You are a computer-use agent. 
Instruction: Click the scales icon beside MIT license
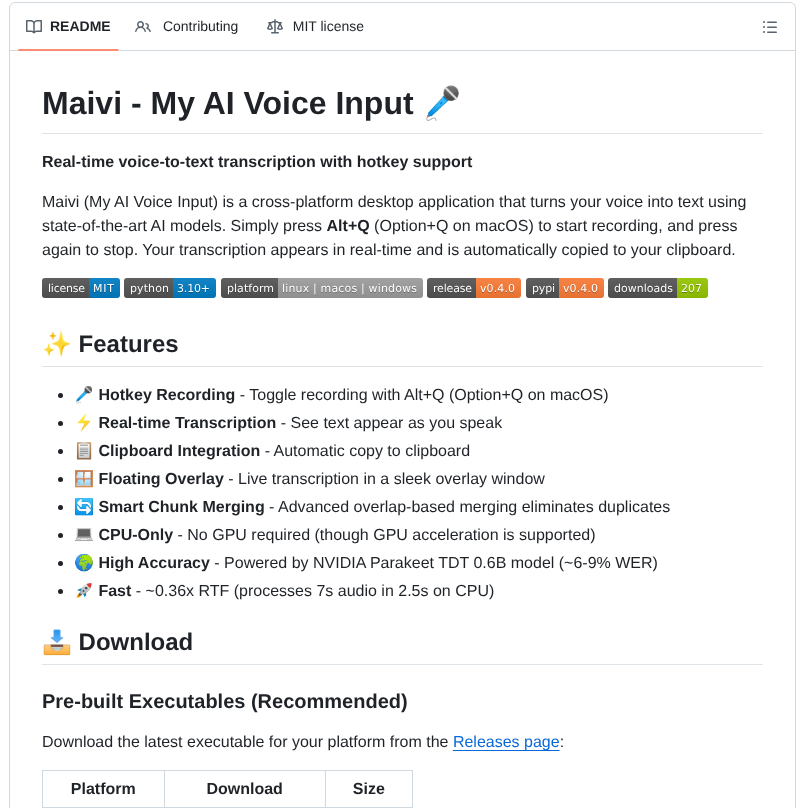[x=274, y=27]
